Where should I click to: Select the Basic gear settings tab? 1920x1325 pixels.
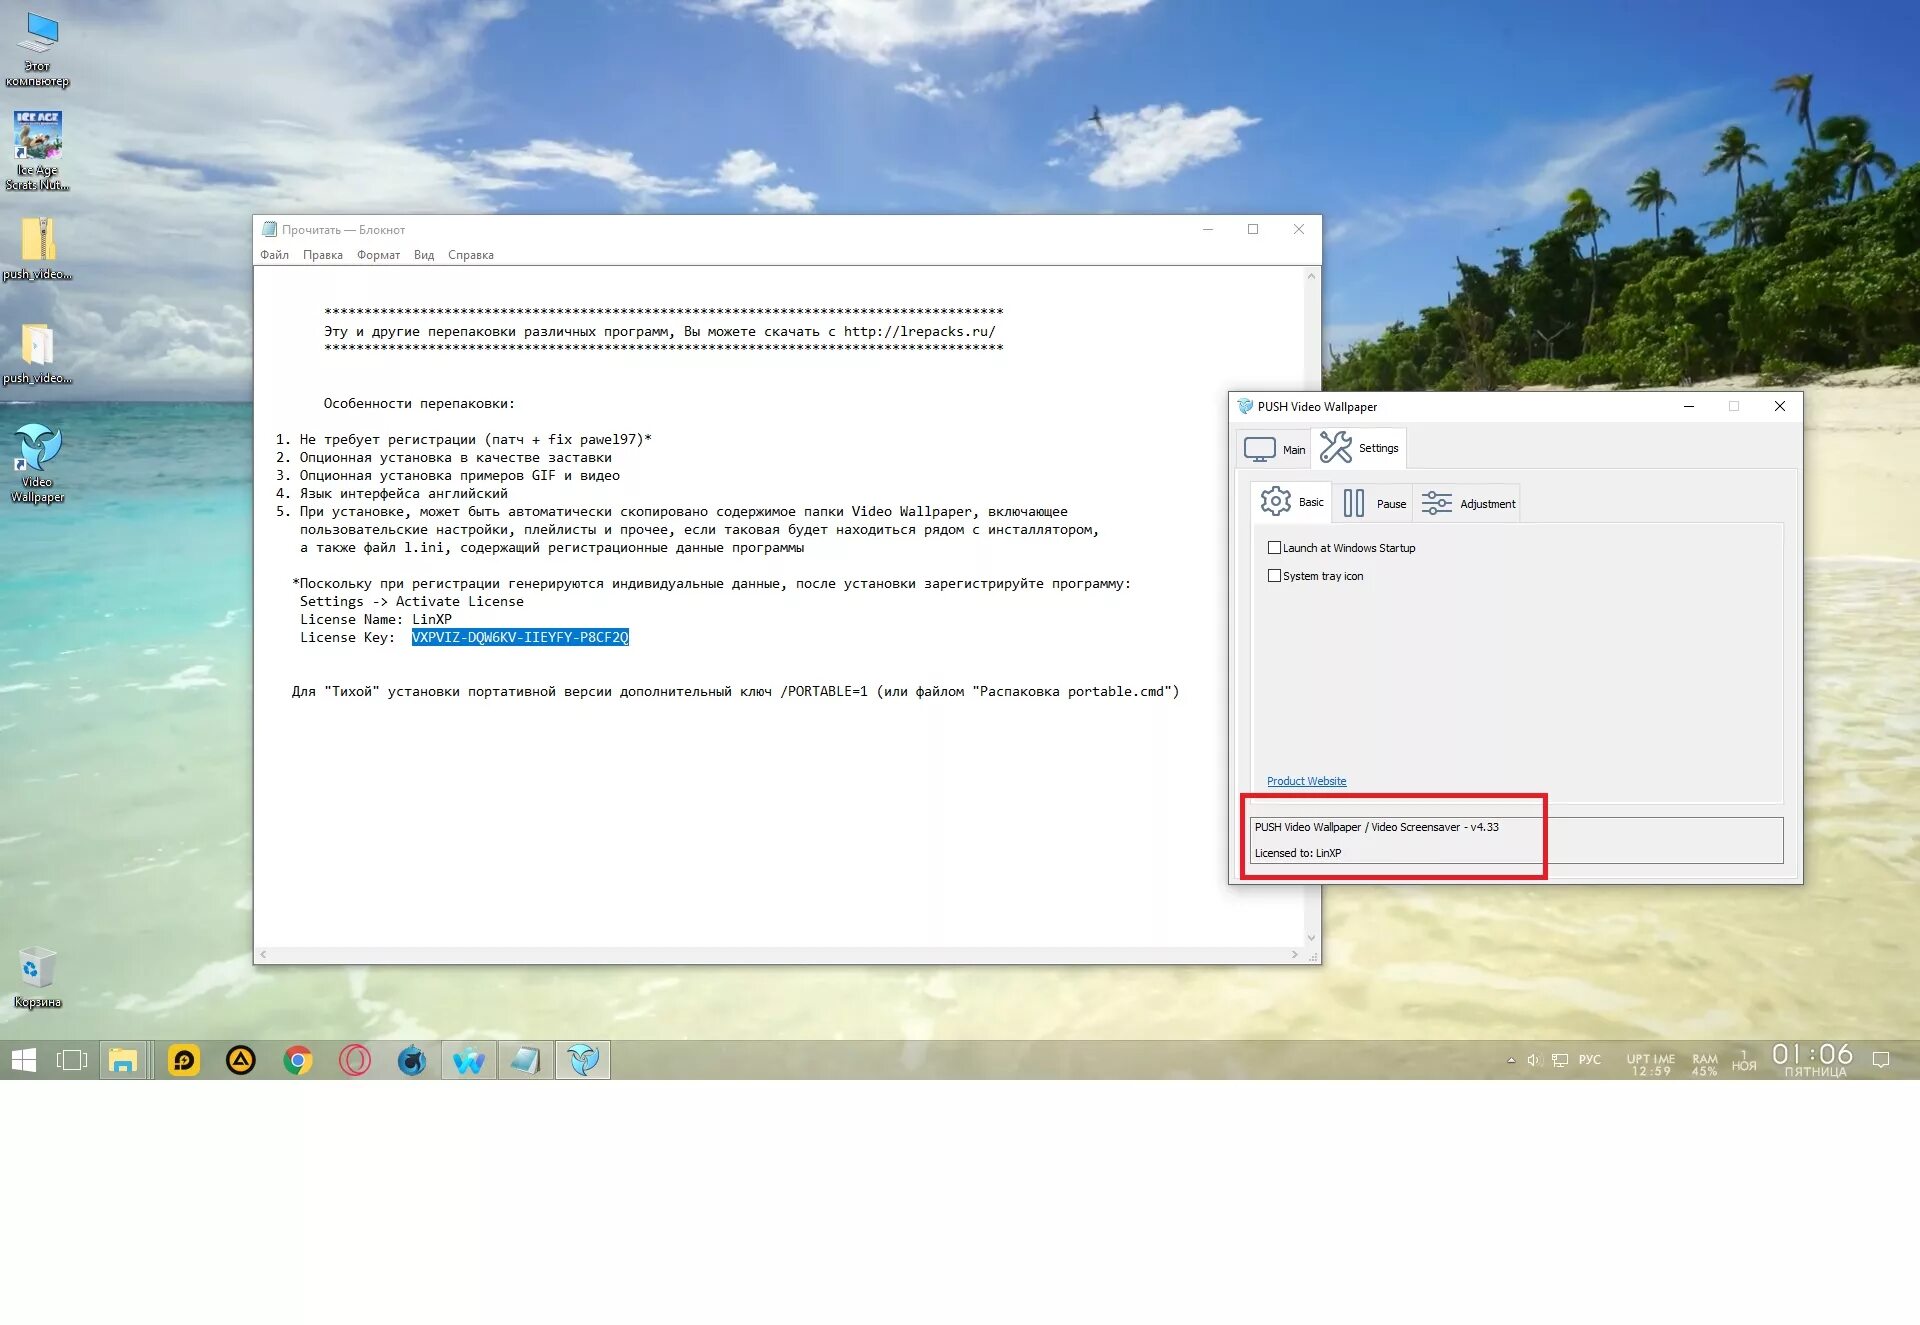coord(1291,502)
